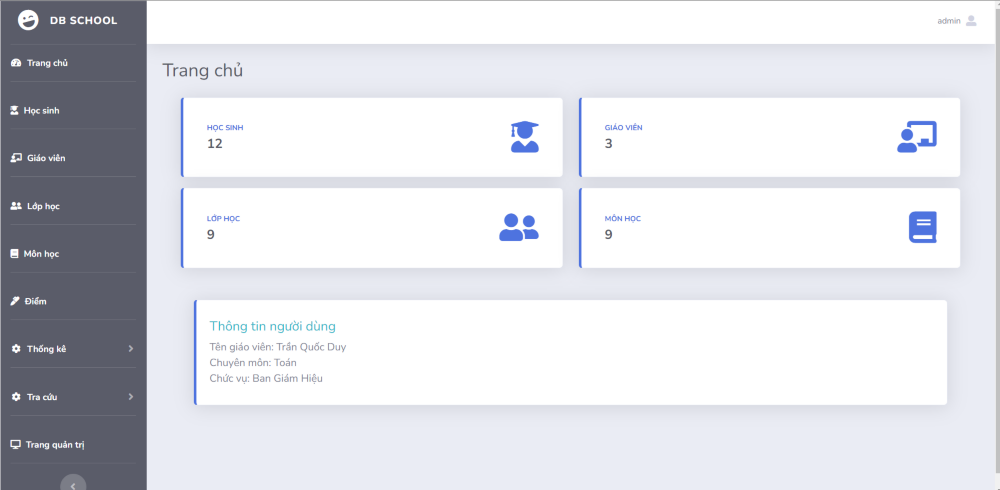This screenshot has width=1000, height=490.
Task: Click the Tra cứu gear icon
Action: [17, 397]
